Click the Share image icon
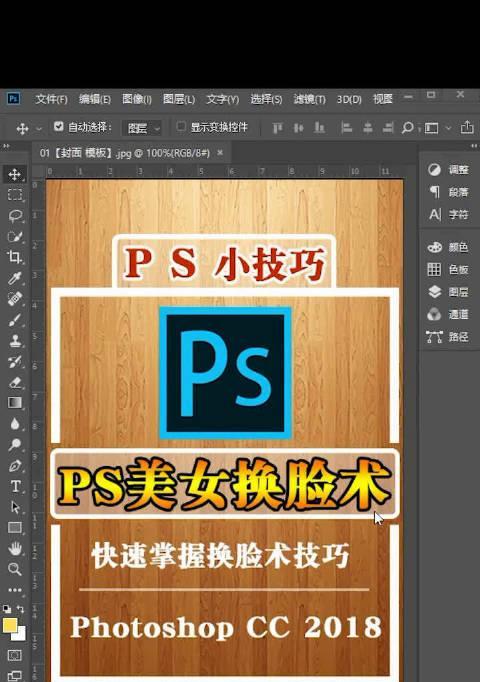480x682 pixels. click(467, 127)
